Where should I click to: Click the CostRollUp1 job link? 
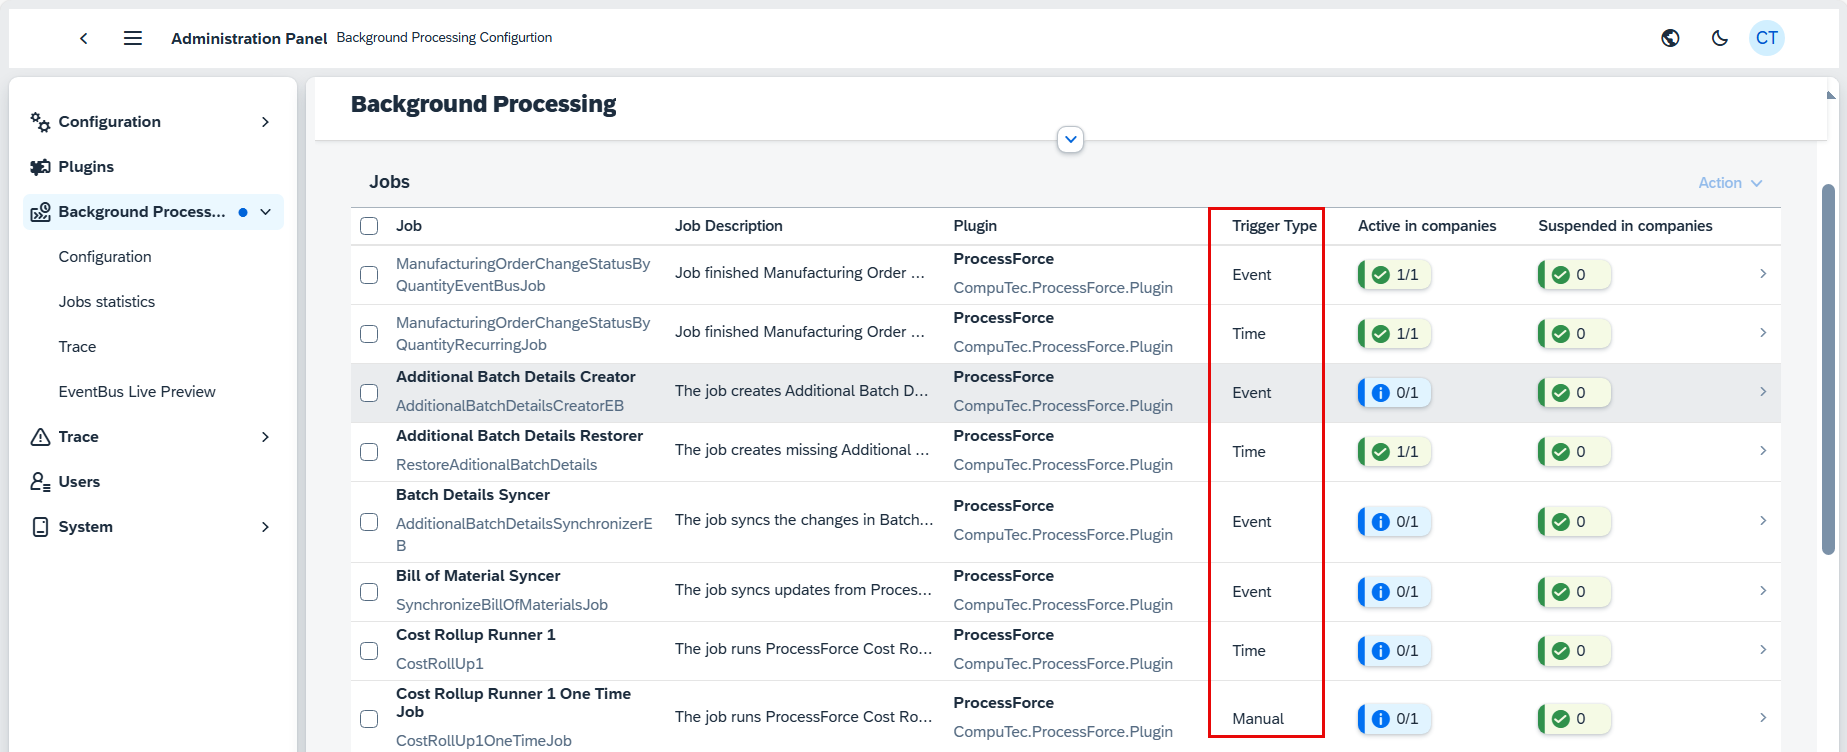pyautogui.click(x=439, y=664)
